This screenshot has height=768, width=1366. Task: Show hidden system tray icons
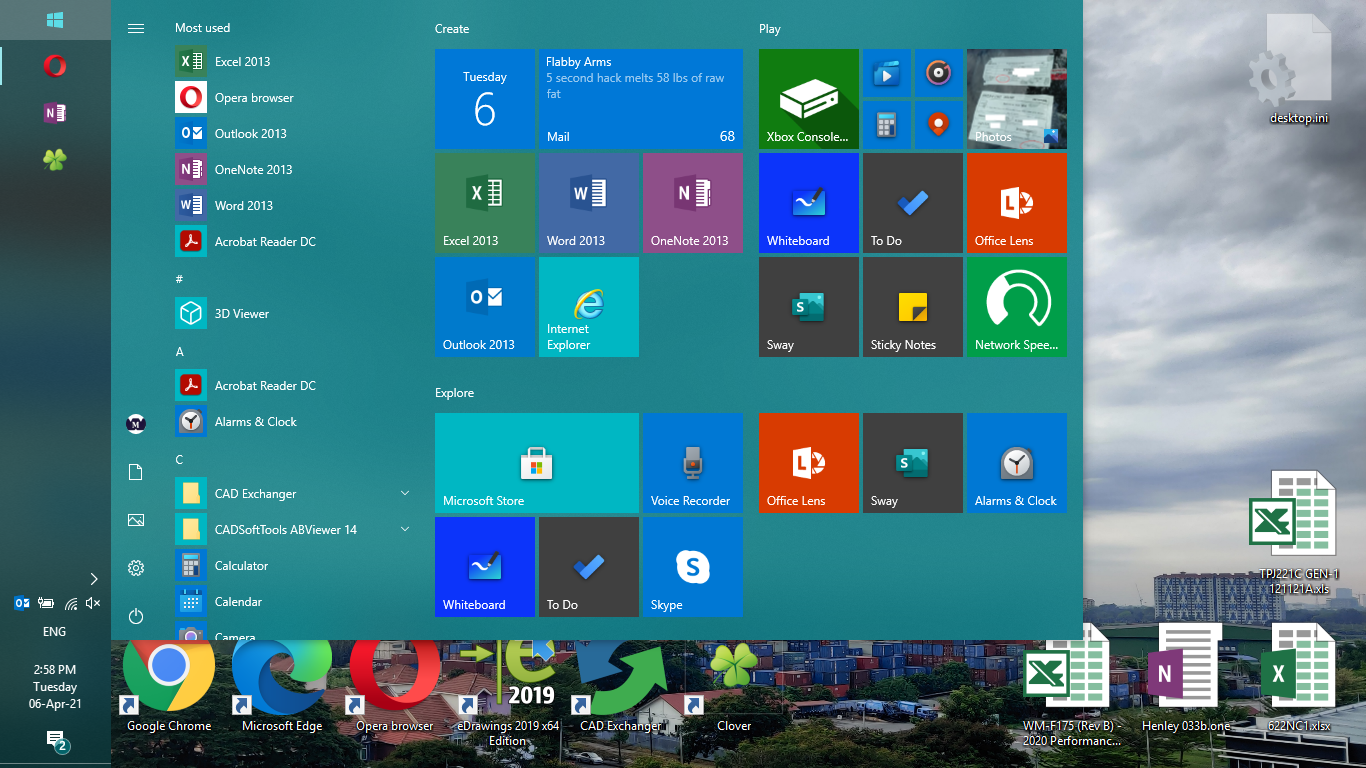94,578
